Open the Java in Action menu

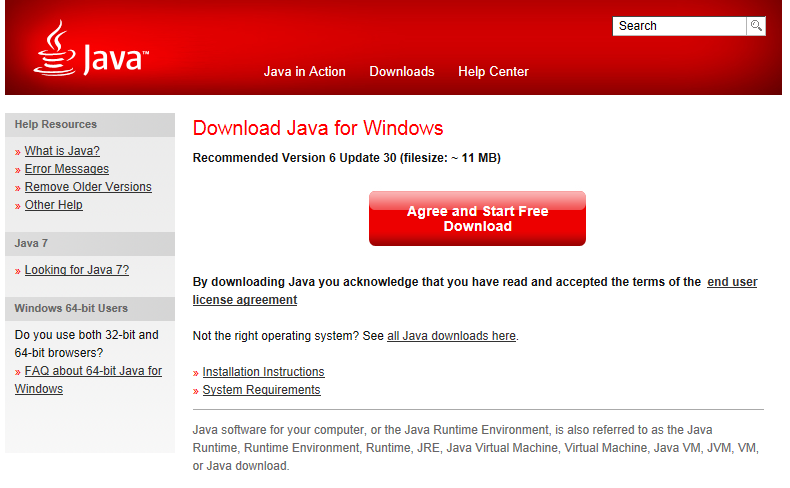(304, 72)
